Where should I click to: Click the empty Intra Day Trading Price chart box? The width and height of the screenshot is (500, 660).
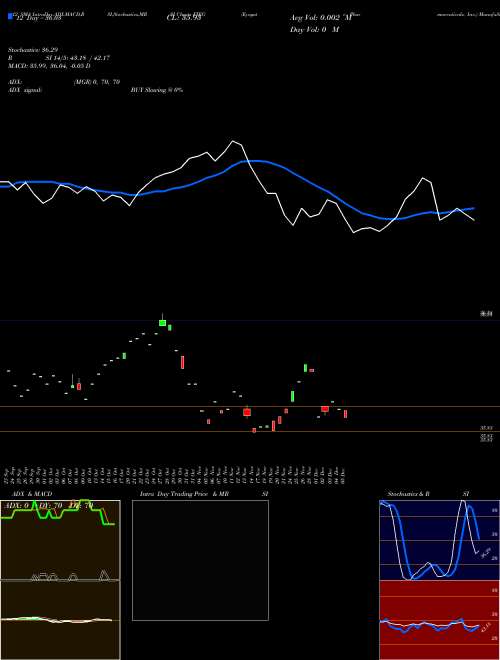click(x=200, y=560)
